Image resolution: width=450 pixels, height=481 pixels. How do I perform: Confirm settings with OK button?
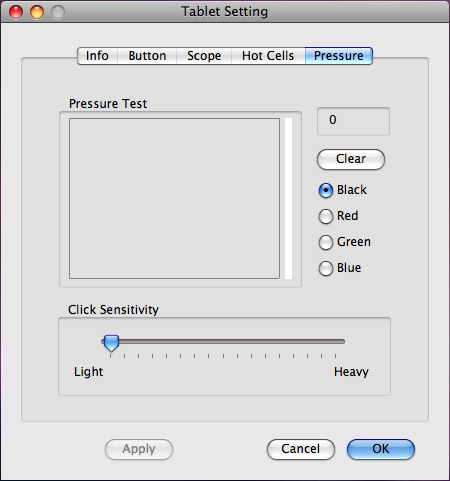point(381,449)
